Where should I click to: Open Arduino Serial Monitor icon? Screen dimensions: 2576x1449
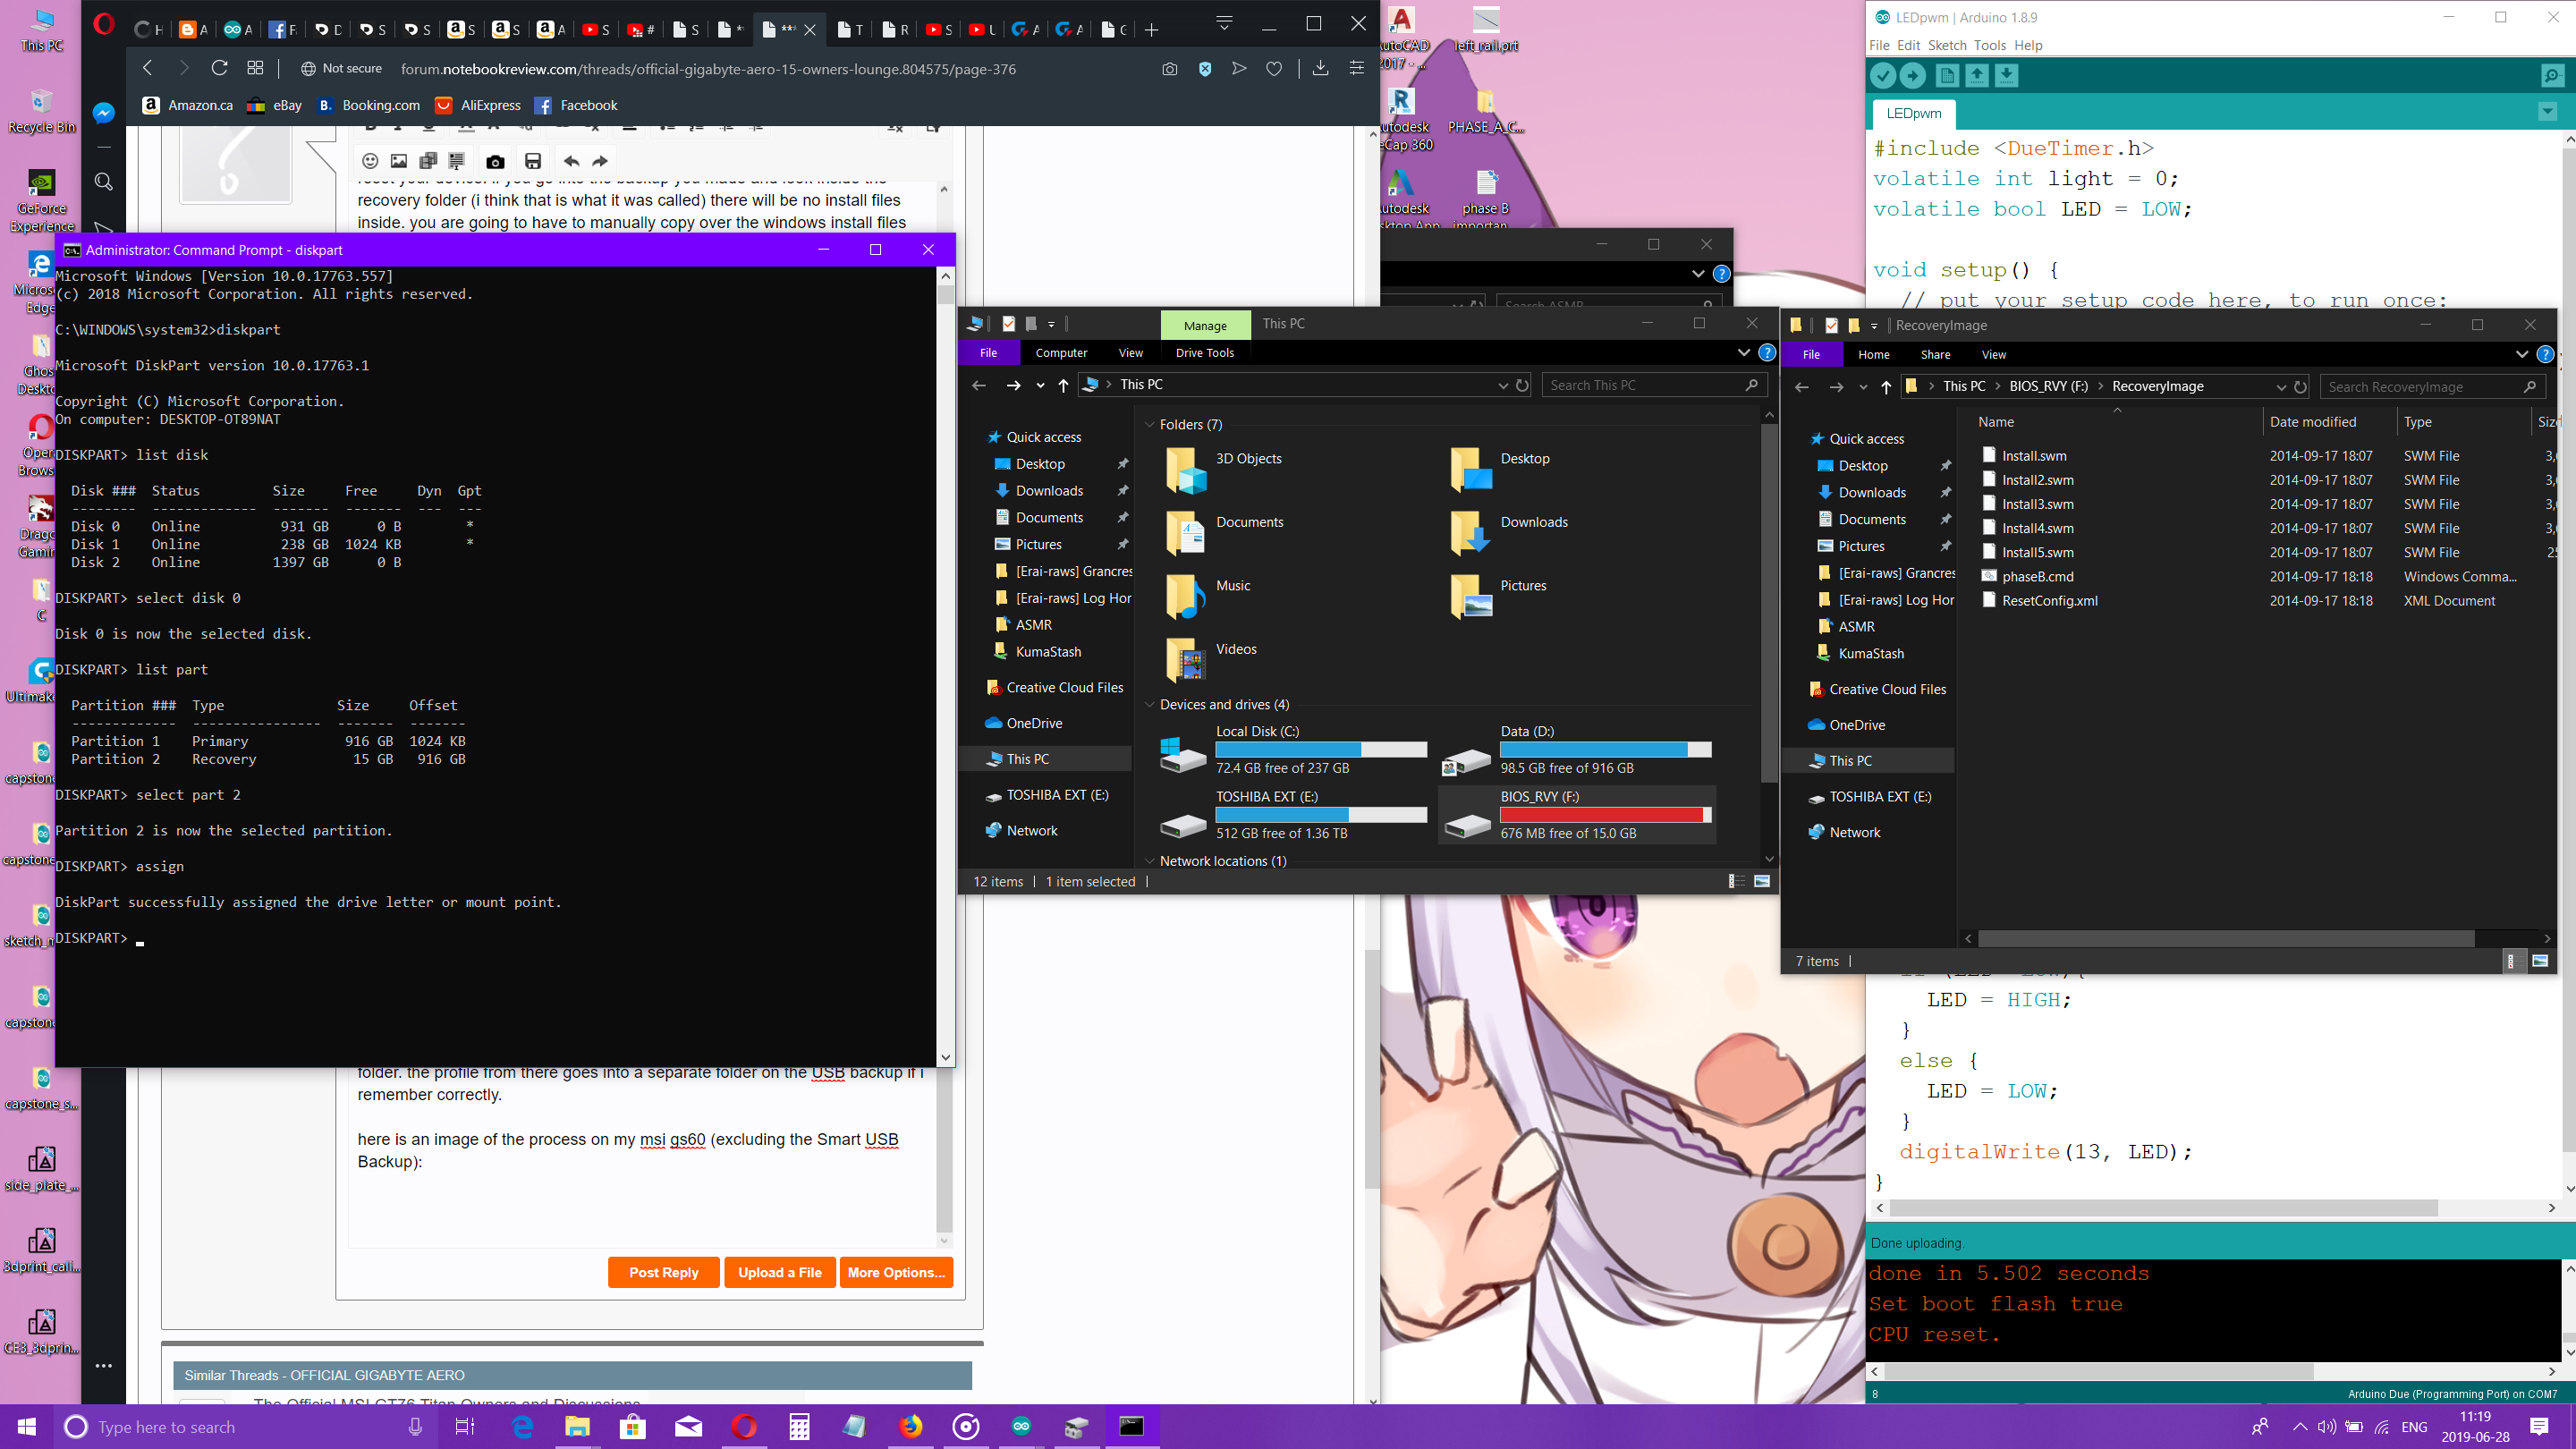tap(2552, 76)
